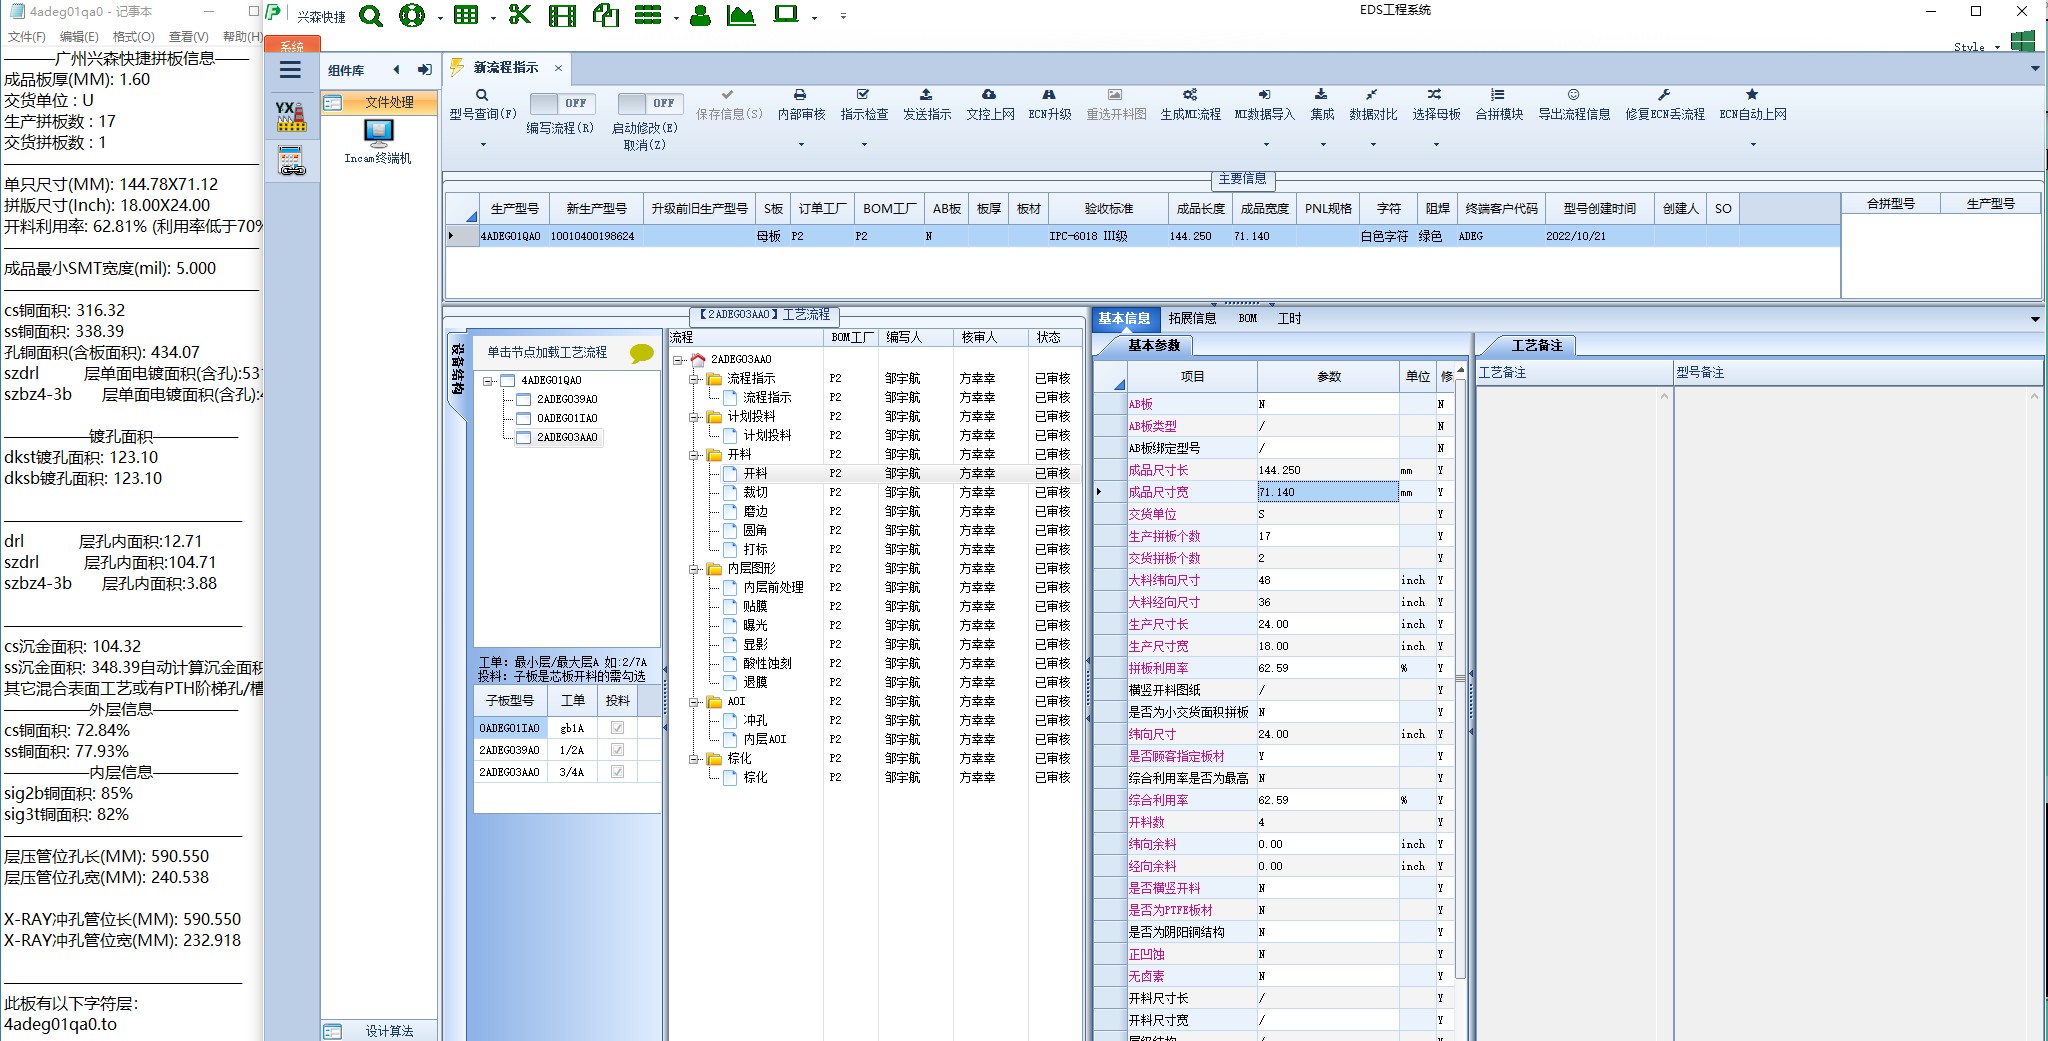Toggle 投料 checkbox for 2ADEG039A0 row
The image size is (2048, 1041).
(617, 750)
